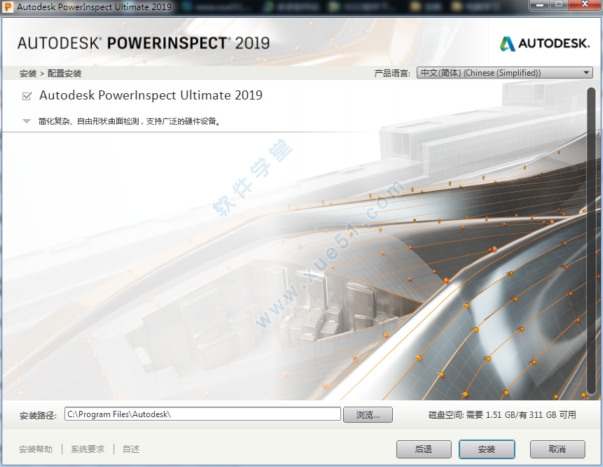Open the 系统要求 system requirements link
This screenshot has height=467, width=603.
click(88, 449)
